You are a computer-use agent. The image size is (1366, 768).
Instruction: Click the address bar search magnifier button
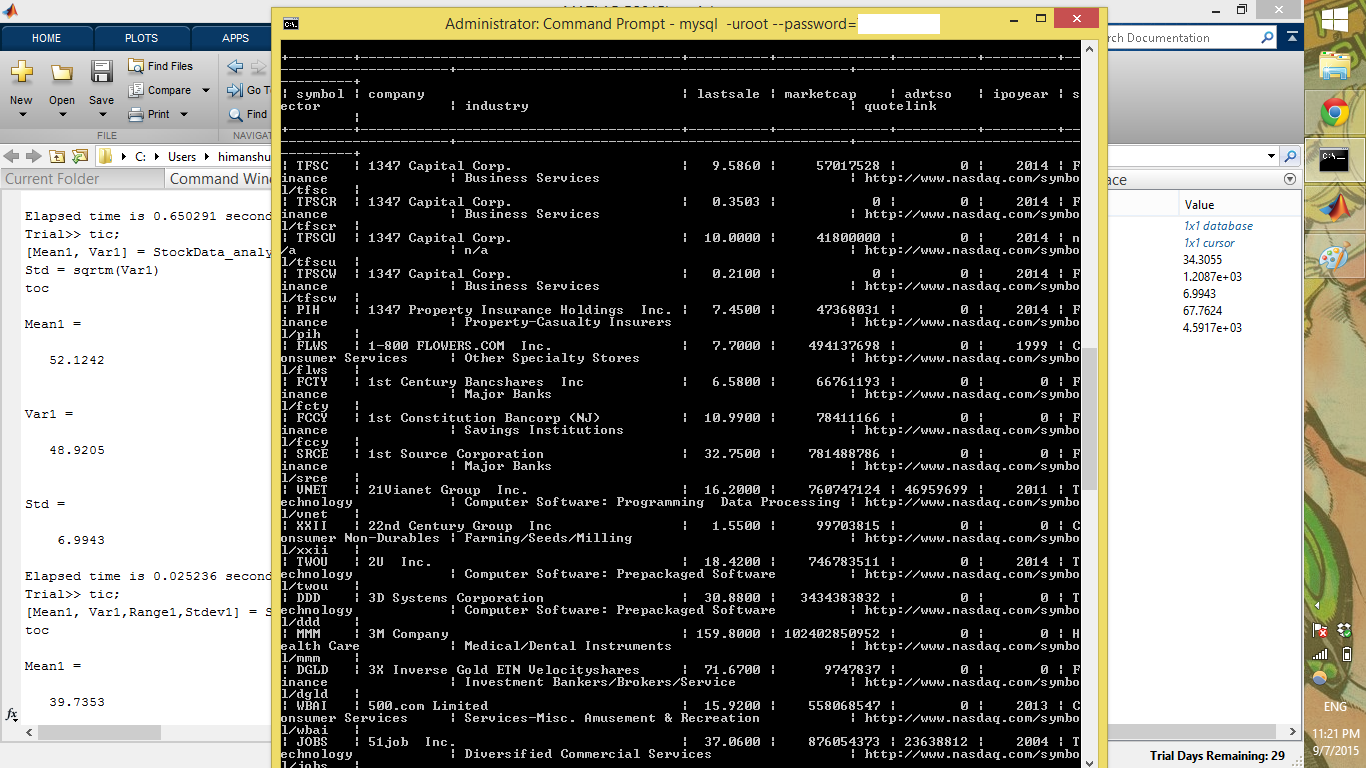tap(1290, 157)
